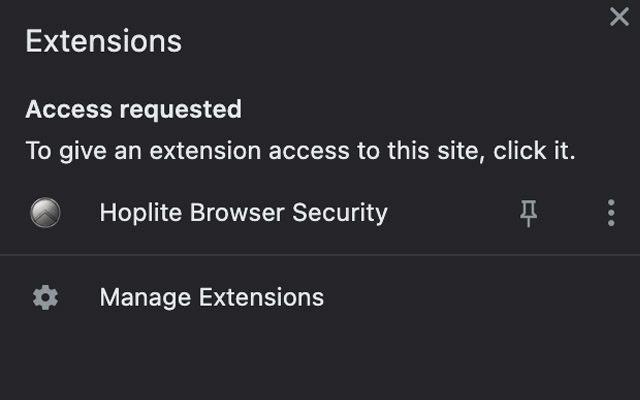Click the divider line above Manage Extensions
The width and height of the screenshot is (640, 400).
[x=320, y=255]
